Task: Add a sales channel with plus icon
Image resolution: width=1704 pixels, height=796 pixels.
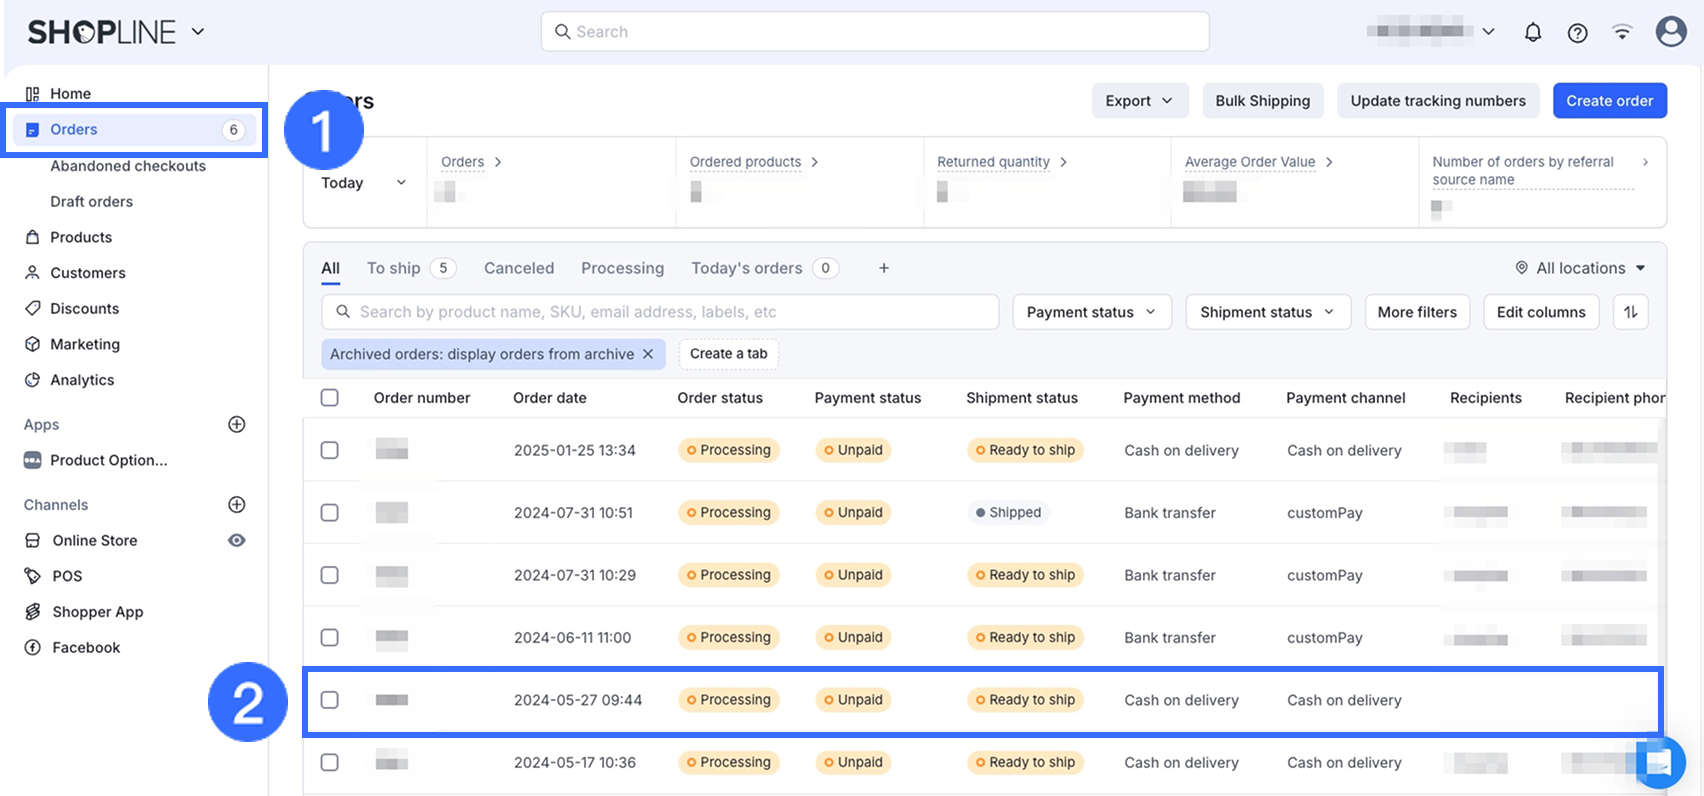Action: pos(237,504)
